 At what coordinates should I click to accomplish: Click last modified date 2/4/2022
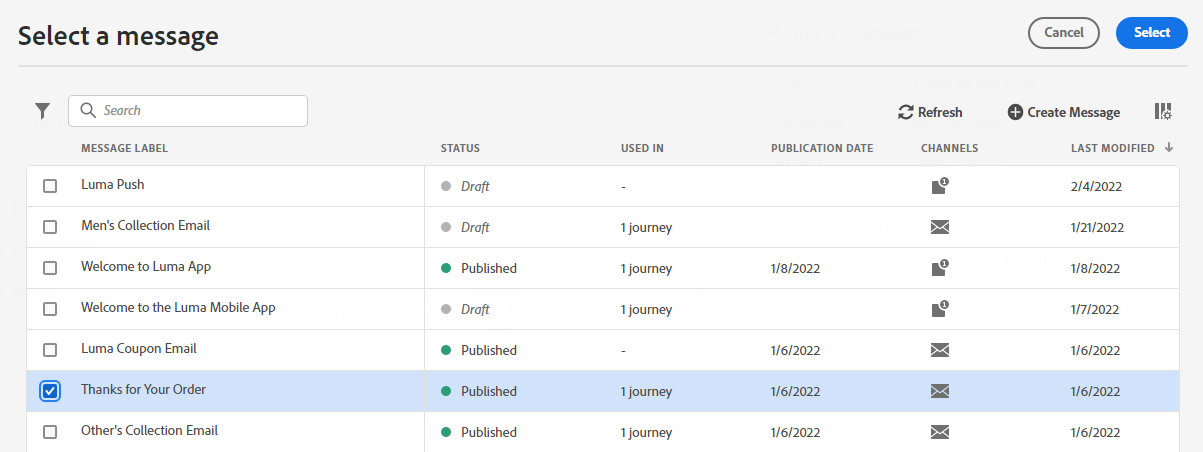pos(1095,186)
